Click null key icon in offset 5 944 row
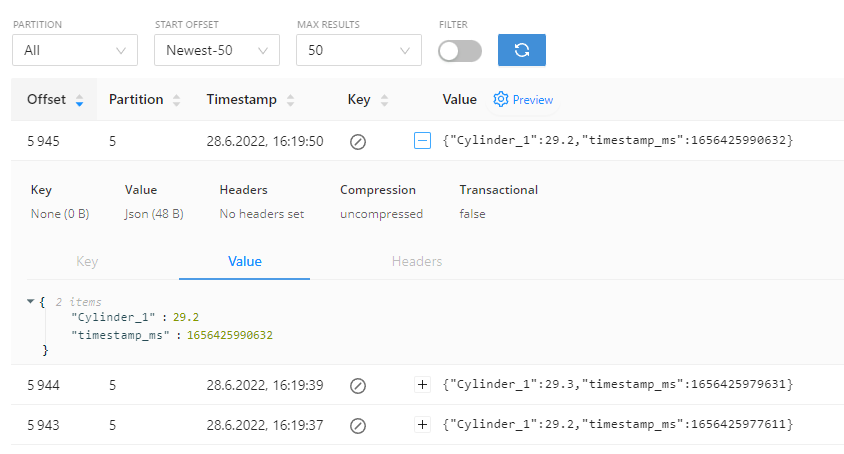Image resolution: width=844 pixels, height=454 pixels. 358,386
